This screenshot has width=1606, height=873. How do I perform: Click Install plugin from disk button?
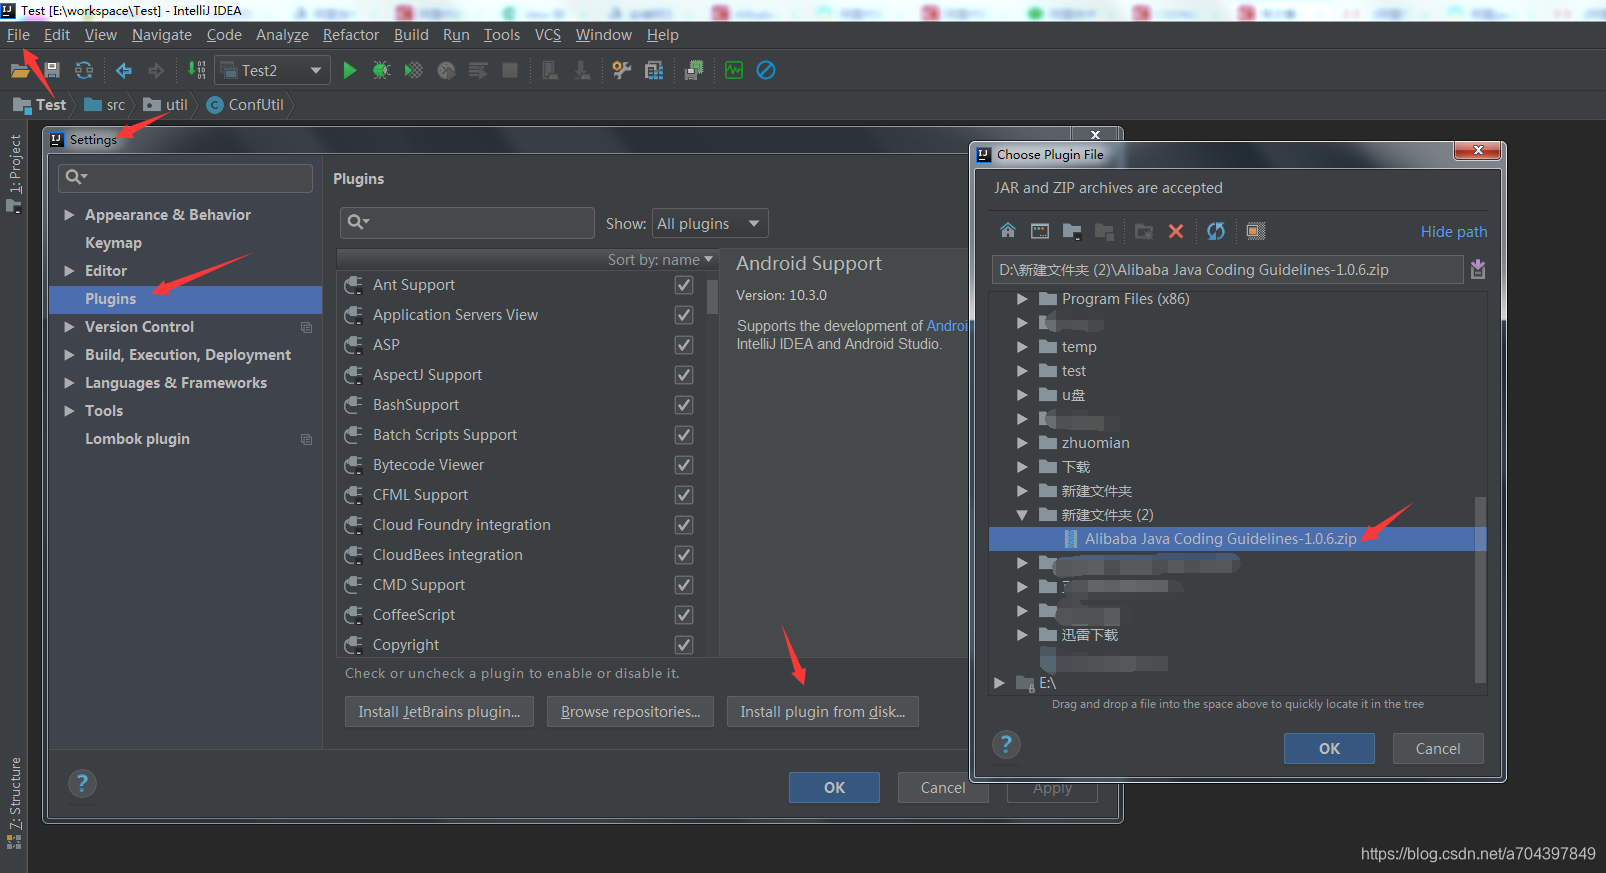(x=822, y=712)
